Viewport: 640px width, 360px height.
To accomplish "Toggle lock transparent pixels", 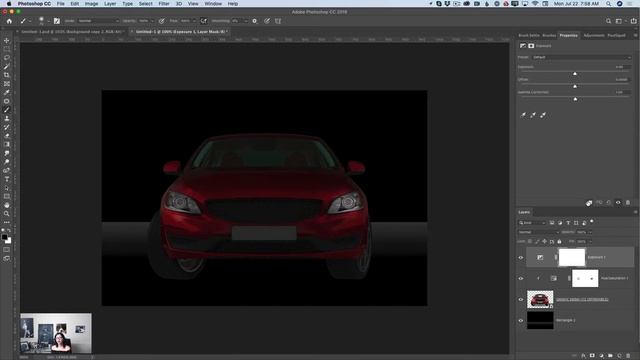I will click(530, 242).
